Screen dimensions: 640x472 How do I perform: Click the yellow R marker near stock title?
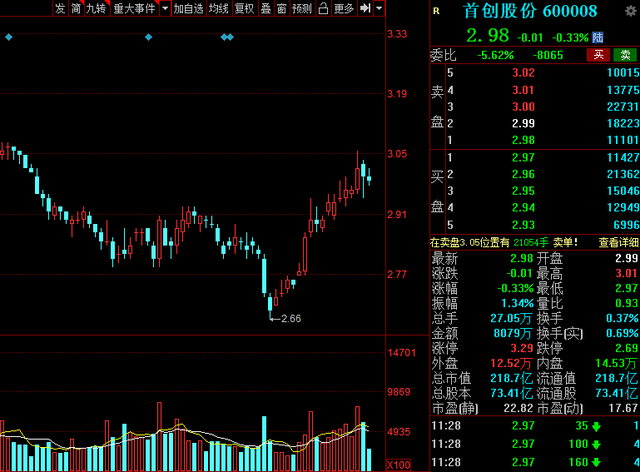tap(435, 10)
